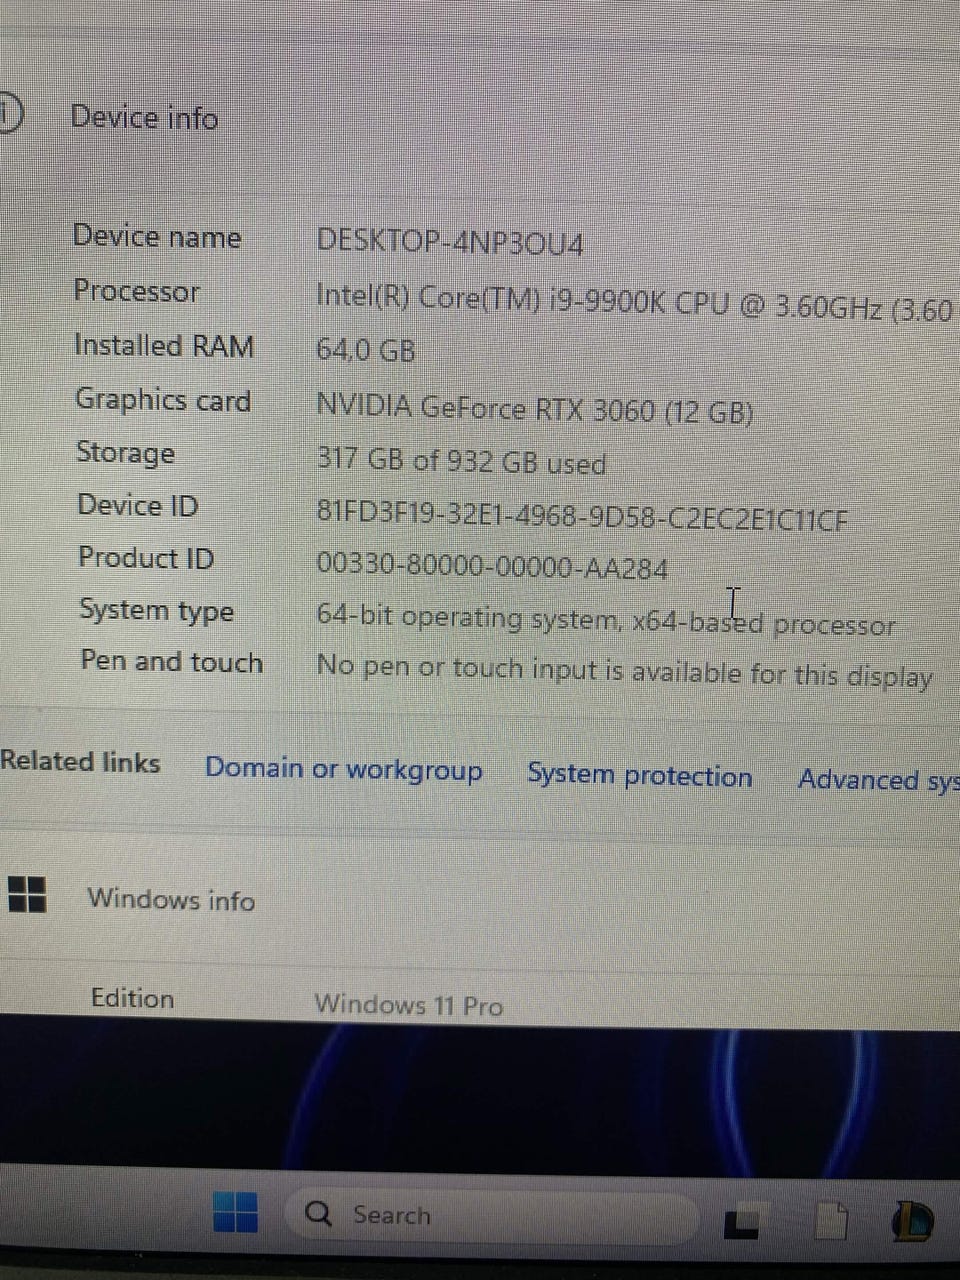Click the System type label
This screenshot has height=1280, width=960.
[156, 610]
